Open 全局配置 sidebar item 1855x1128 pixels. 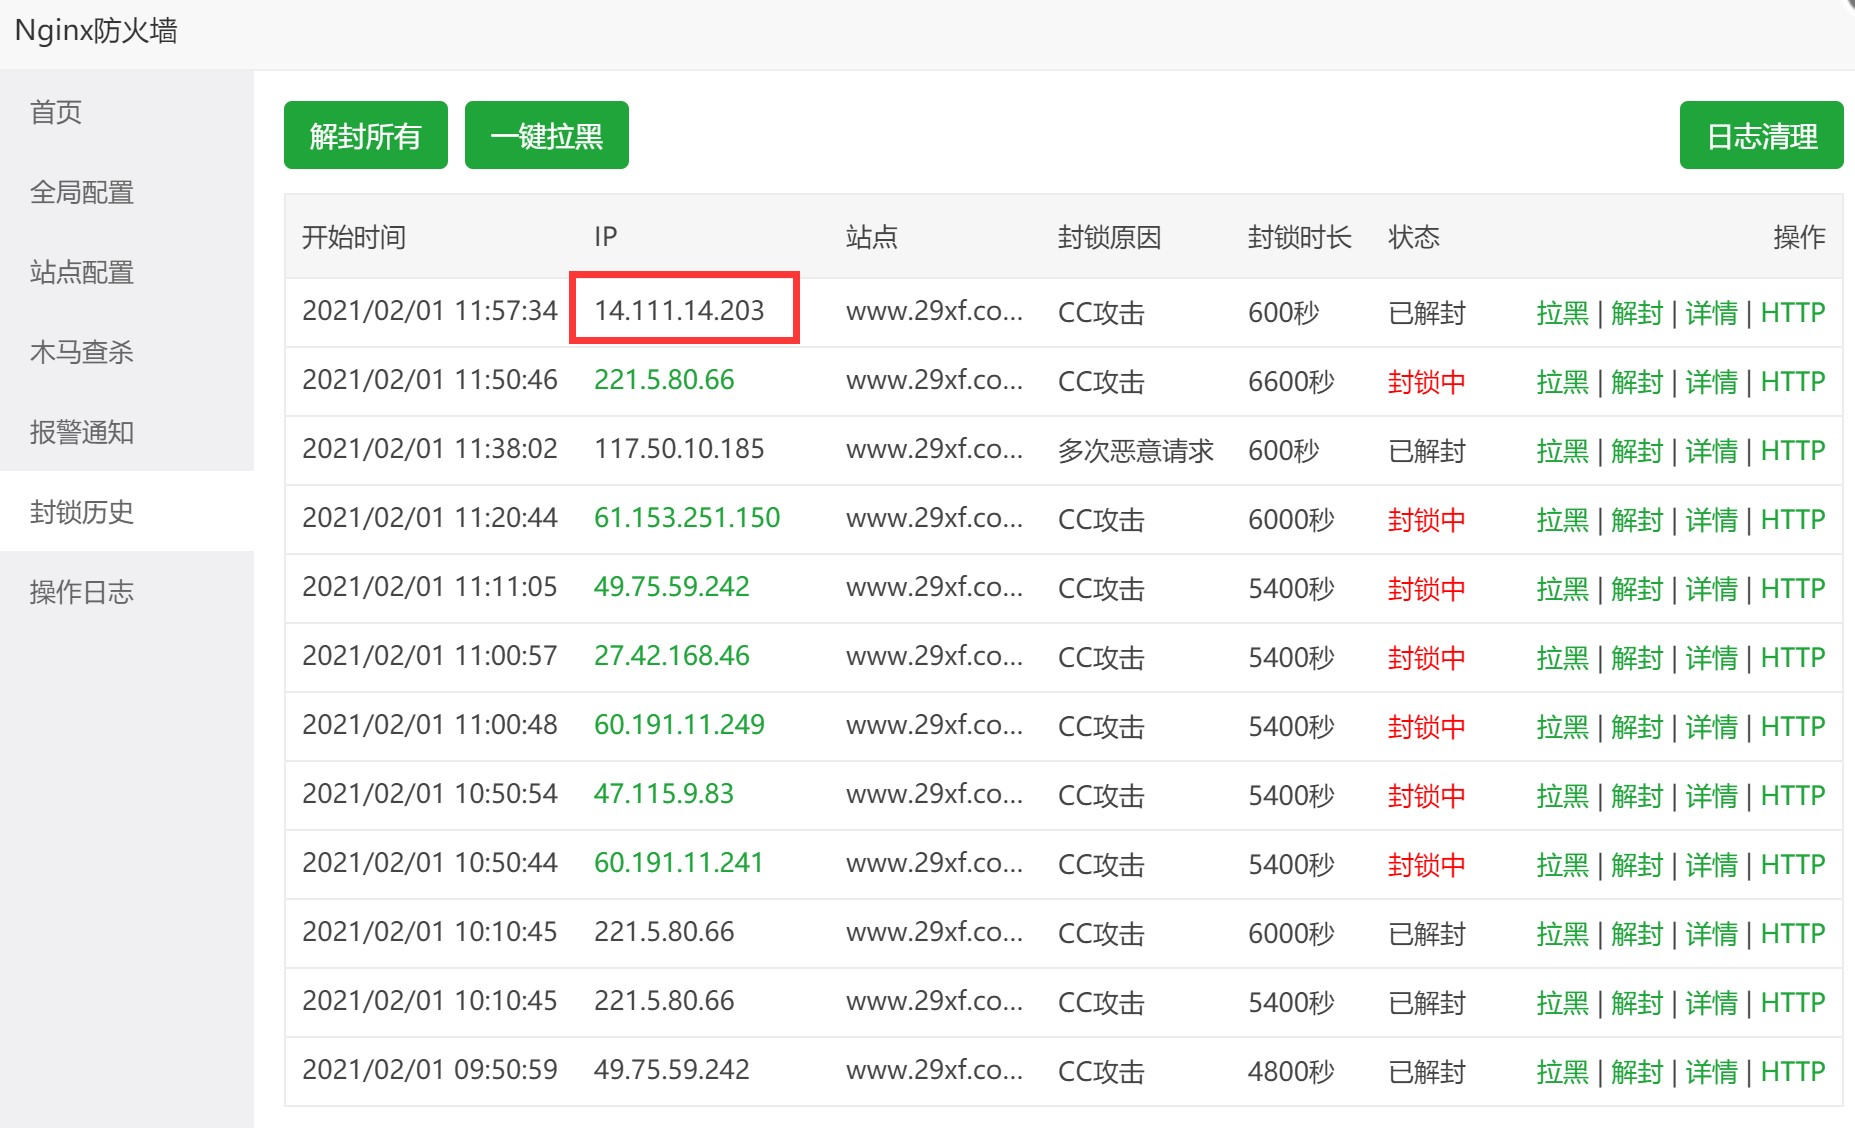point(82,192)
